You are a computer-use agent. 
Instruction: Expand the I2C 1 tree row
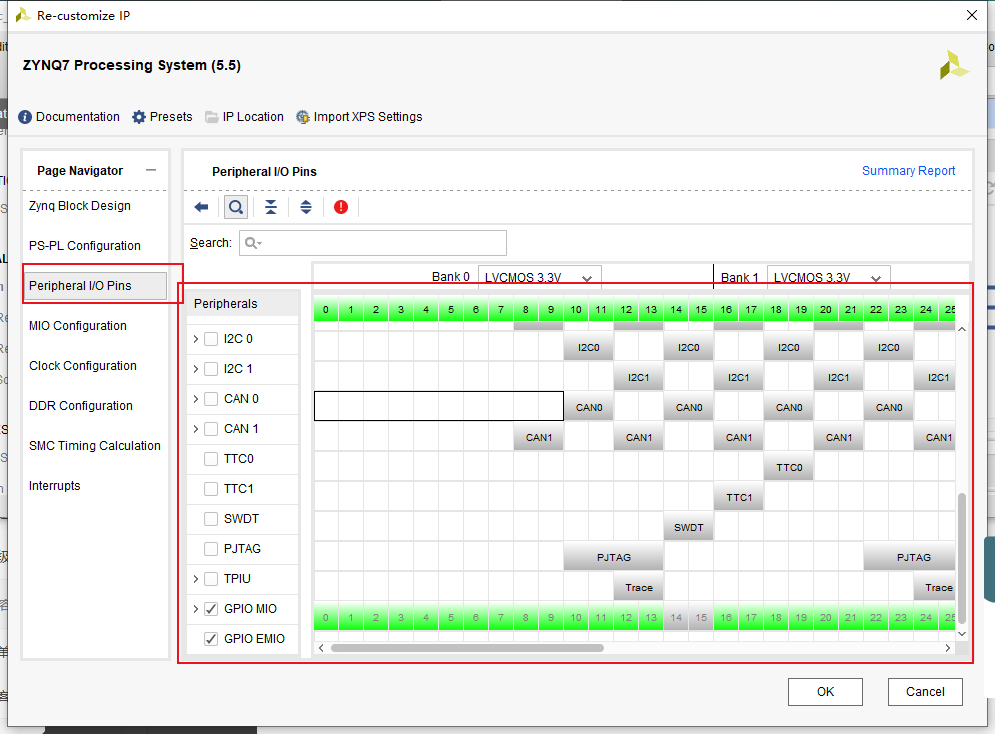pos(195,369)
